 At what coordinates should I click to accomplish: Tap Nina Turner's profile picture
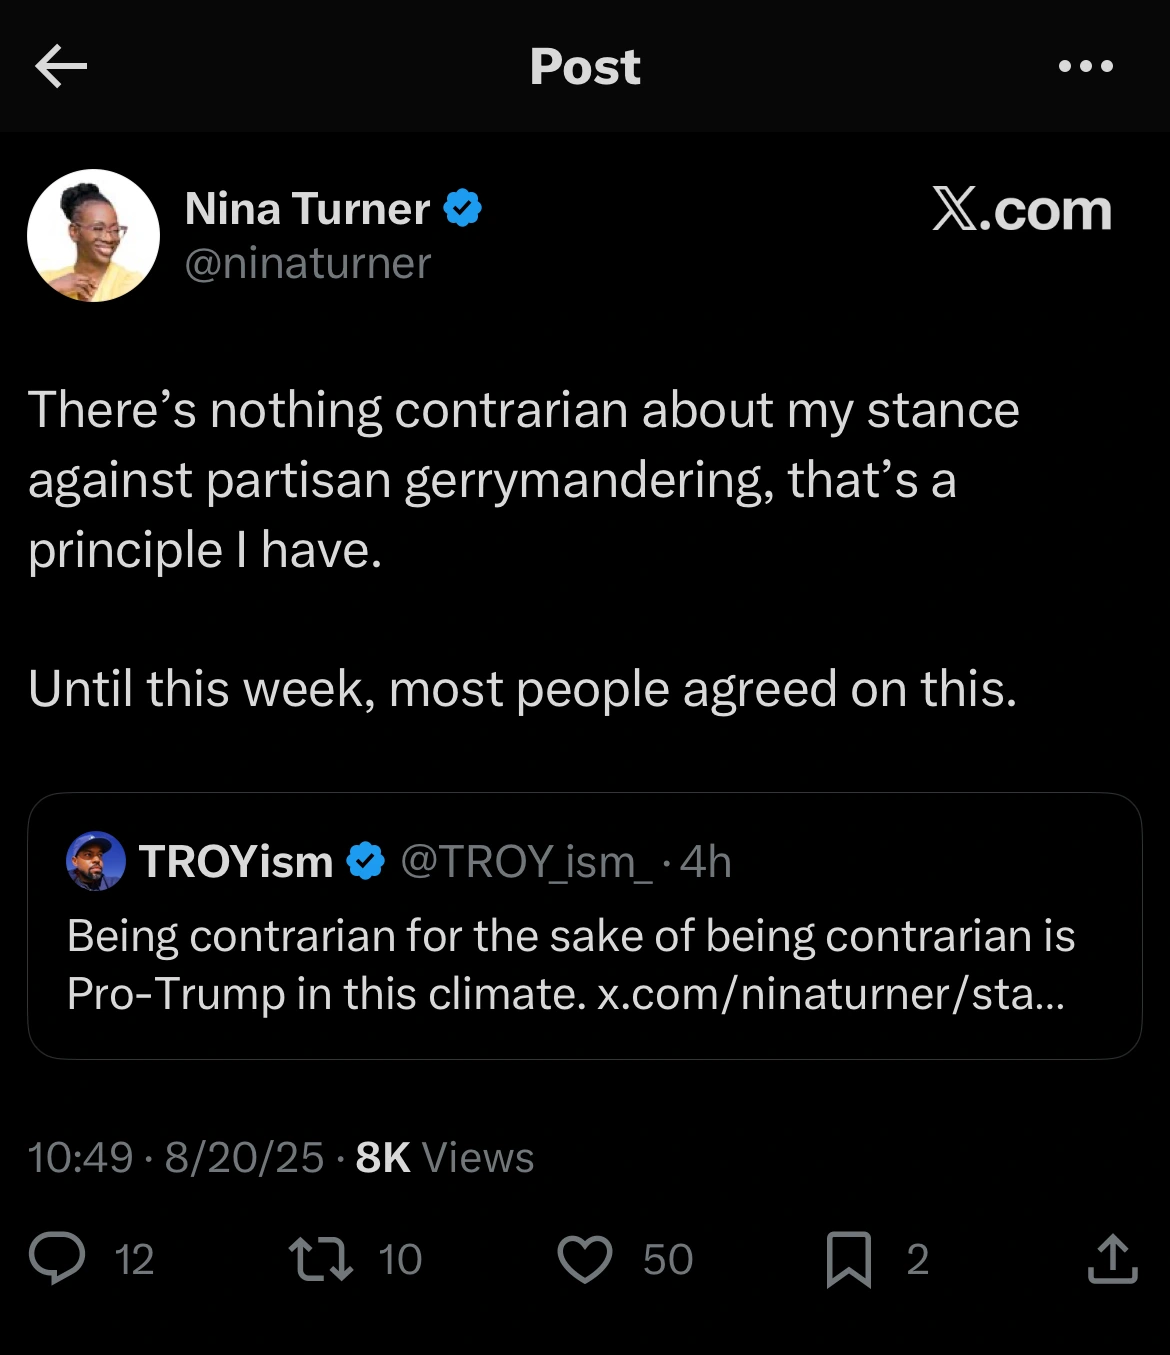pyautogui.click(x=93, y=236)
